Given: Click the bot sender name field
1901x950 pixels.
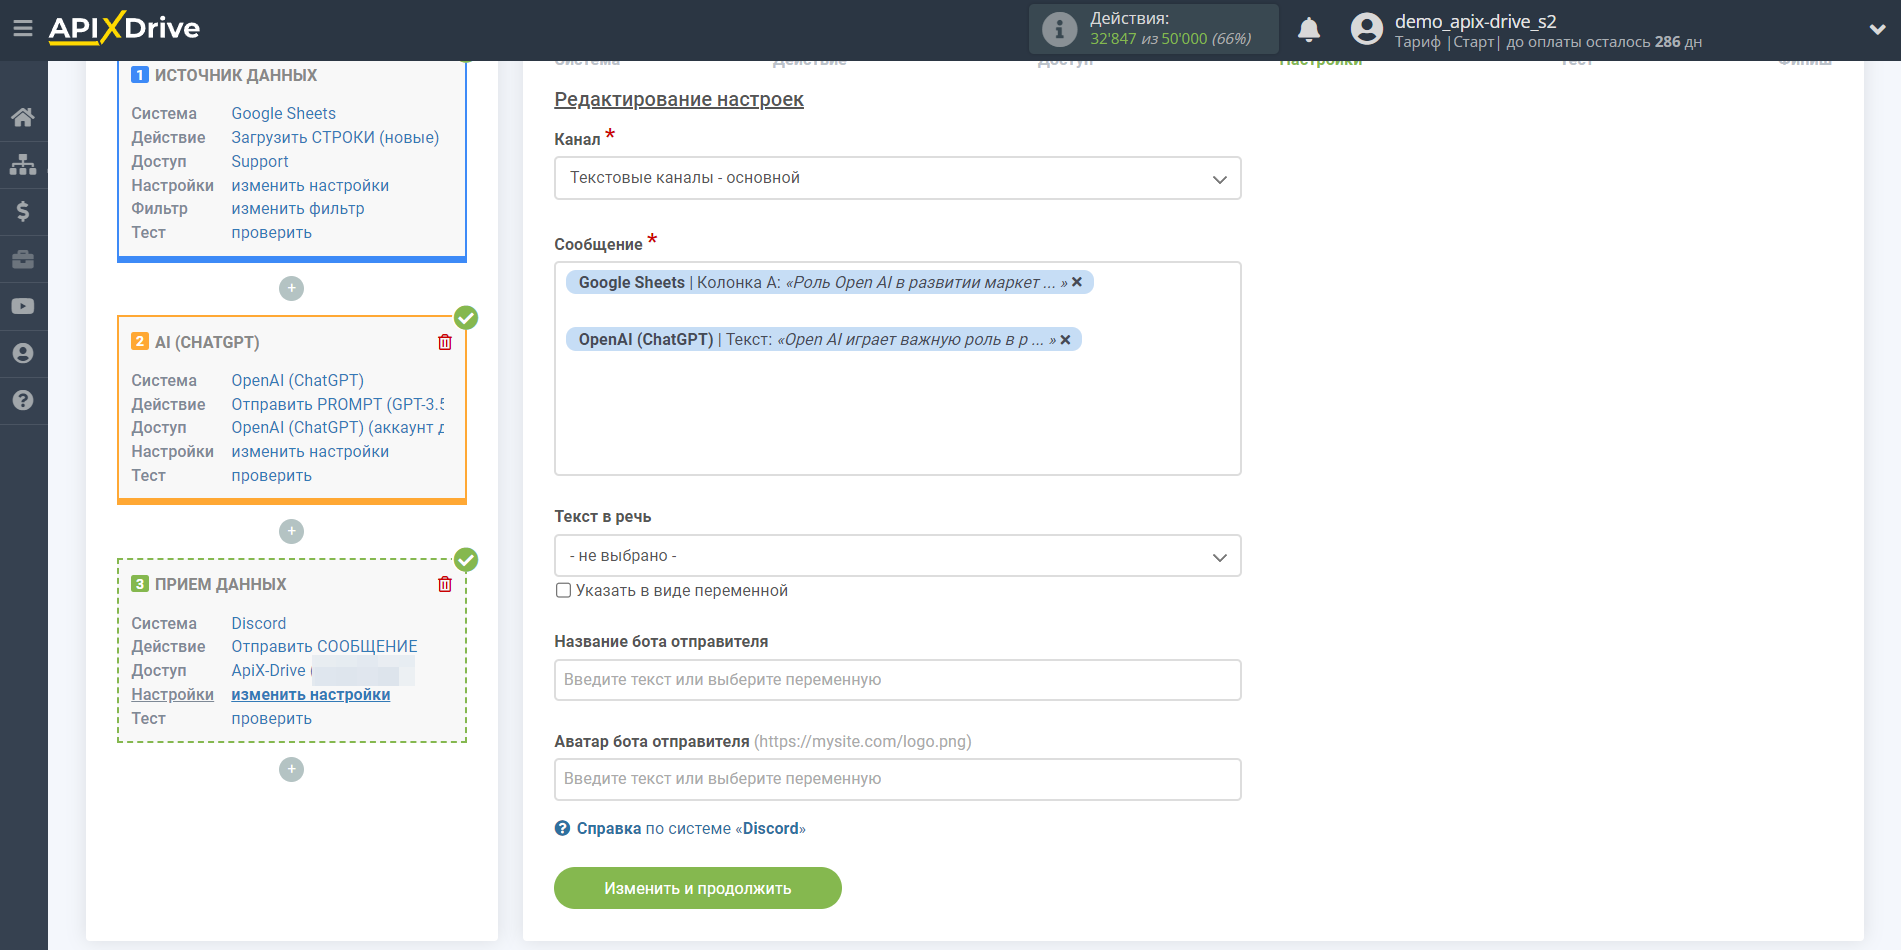Looking at the screenshot, I should pyautogui.click(x=897, y=680).
